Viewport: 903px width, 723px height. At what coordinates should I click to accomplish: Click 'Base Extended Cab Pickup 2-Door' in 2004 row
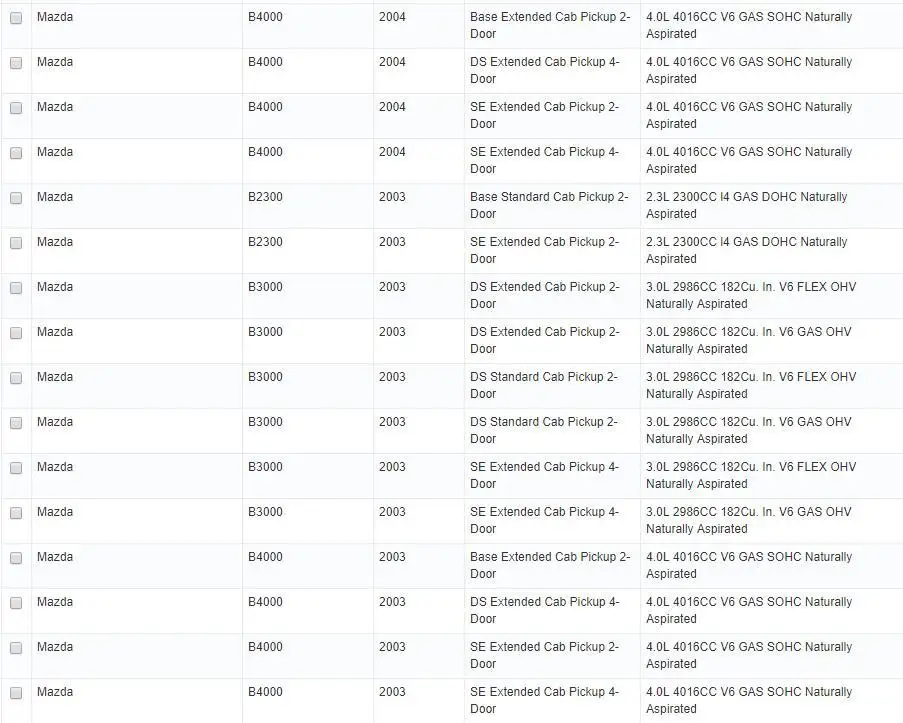550,25
